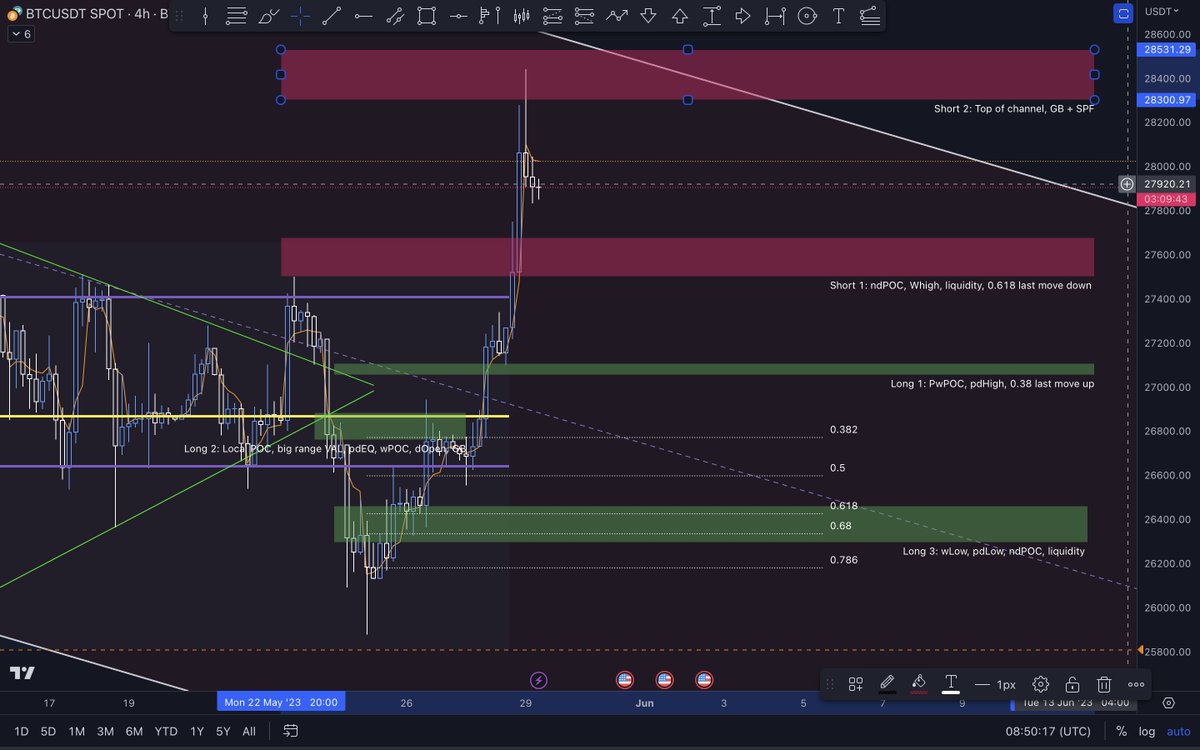
Task: Open the lightning event marker on time axis
Action: click(539, 680)
